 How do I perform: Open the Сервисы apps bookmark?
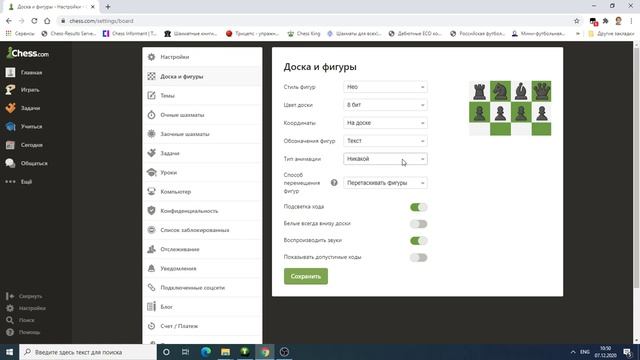click(20, 33)
